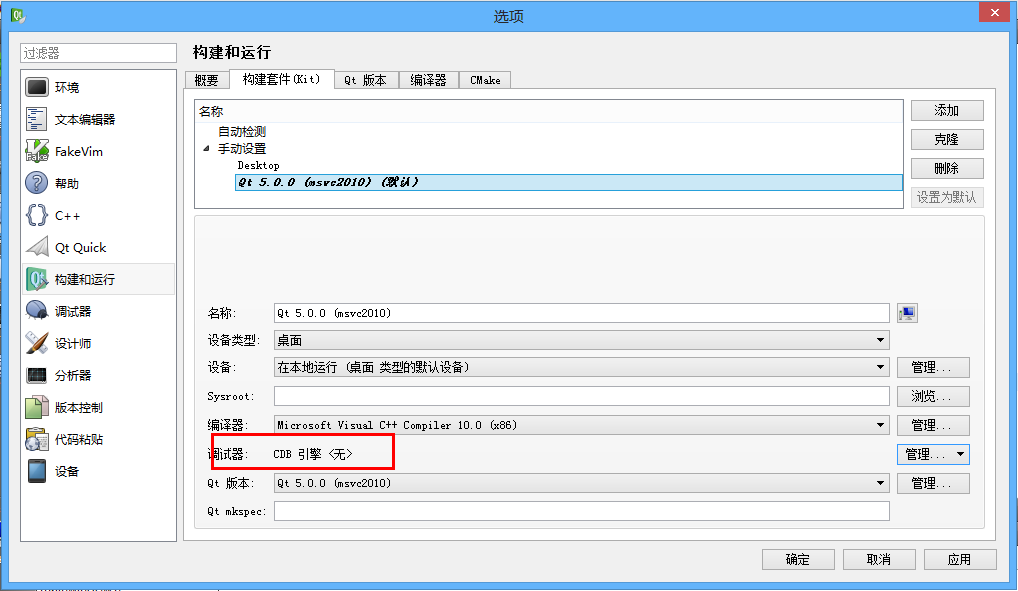Click the 应用 (Apply) button
The width and height of the screenshot is (1018, 591).
959,559
